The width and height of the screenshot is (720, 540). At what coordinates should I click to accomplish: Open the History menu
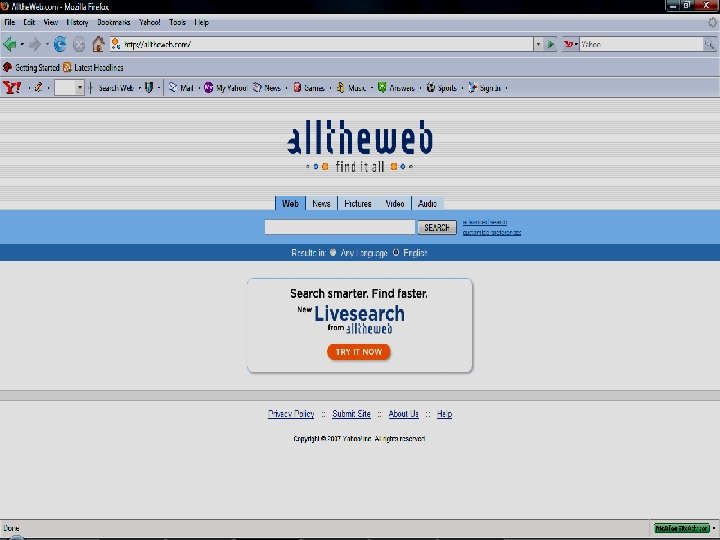coord(77,22)
